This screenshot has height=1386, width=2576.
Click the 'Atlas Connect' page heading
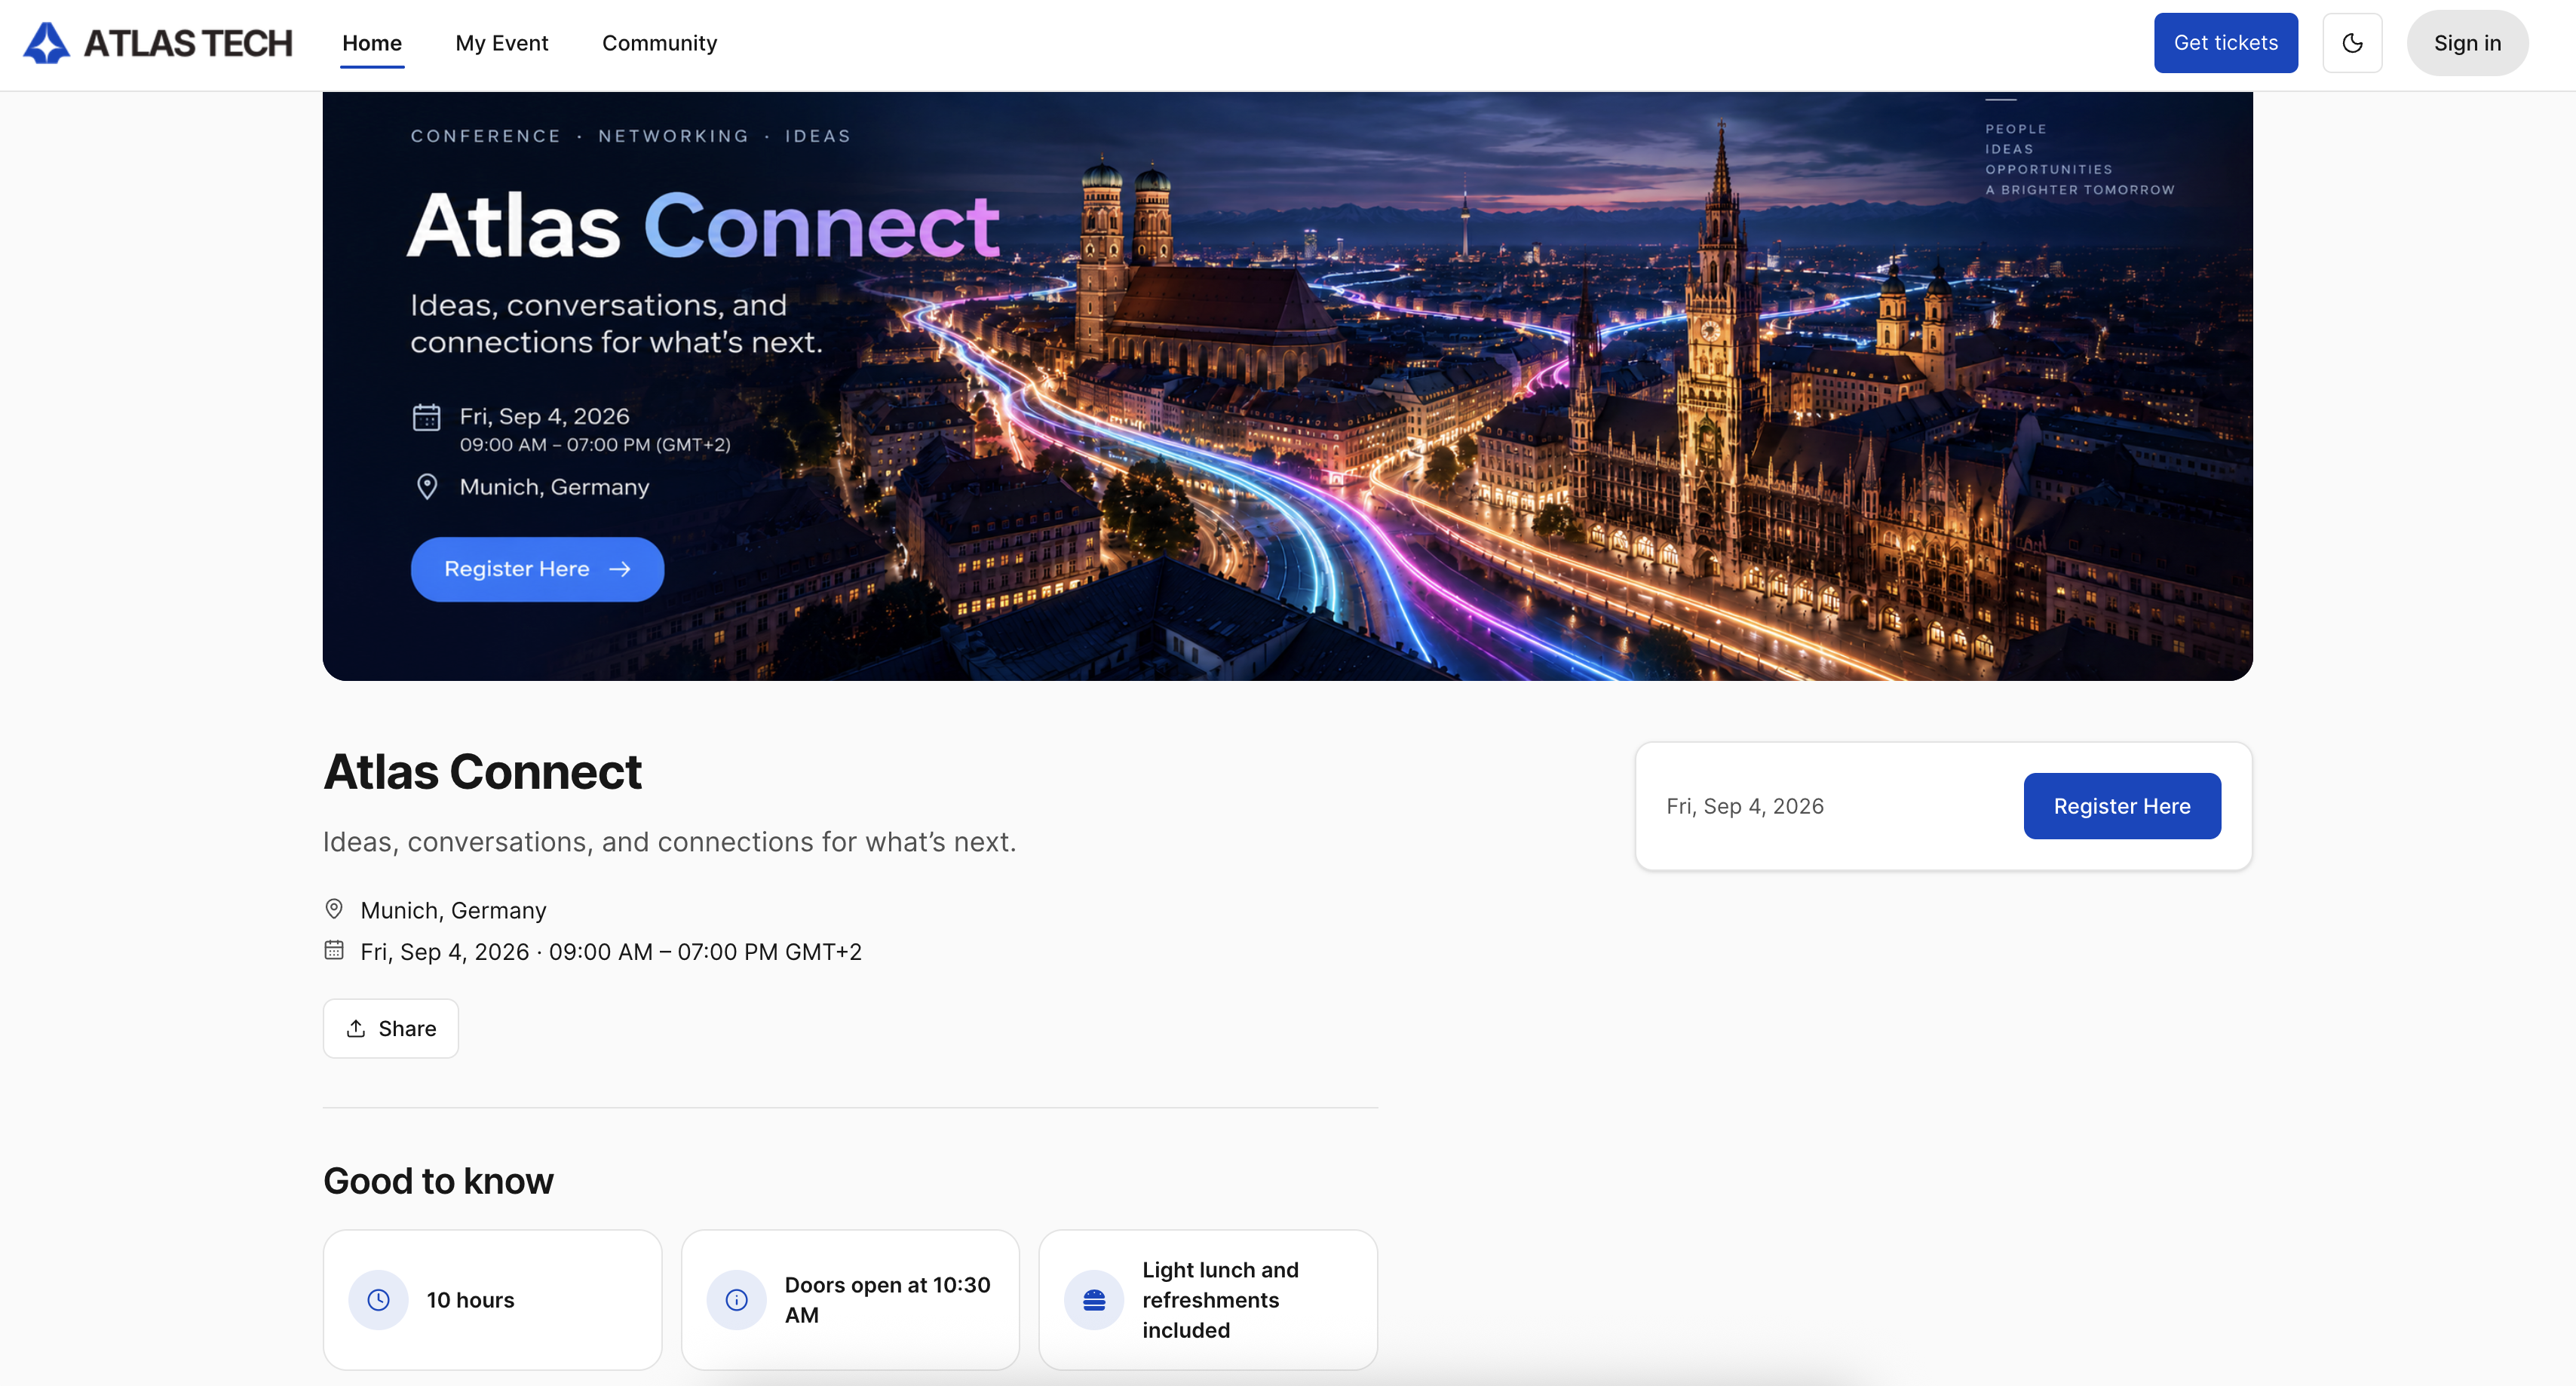click(x=482, y=772)
